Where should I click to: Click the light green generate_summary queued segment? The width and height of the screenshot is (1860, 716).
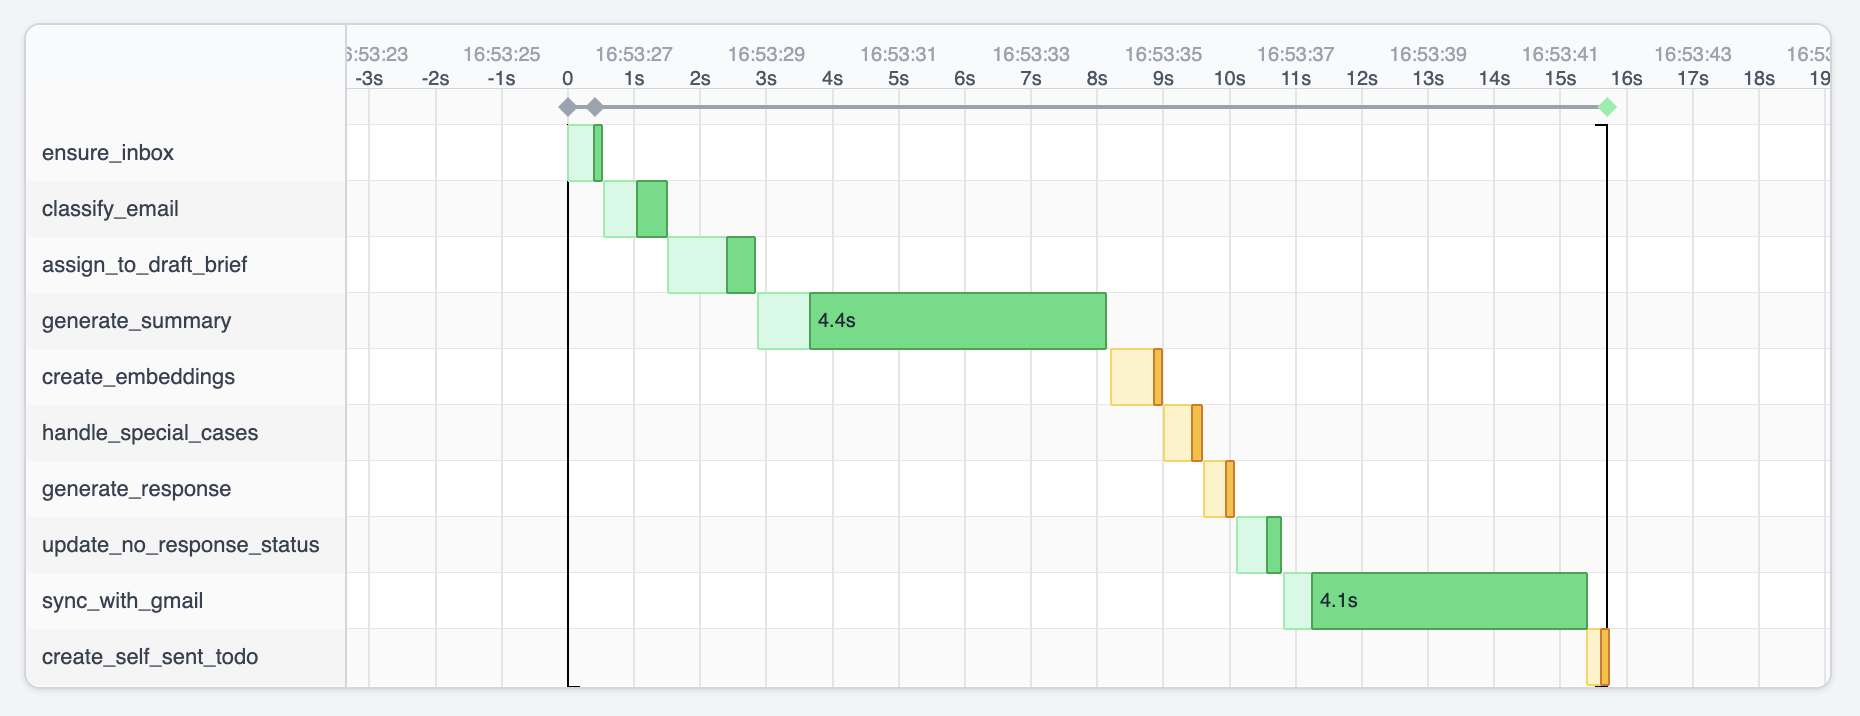coord(784,321)
